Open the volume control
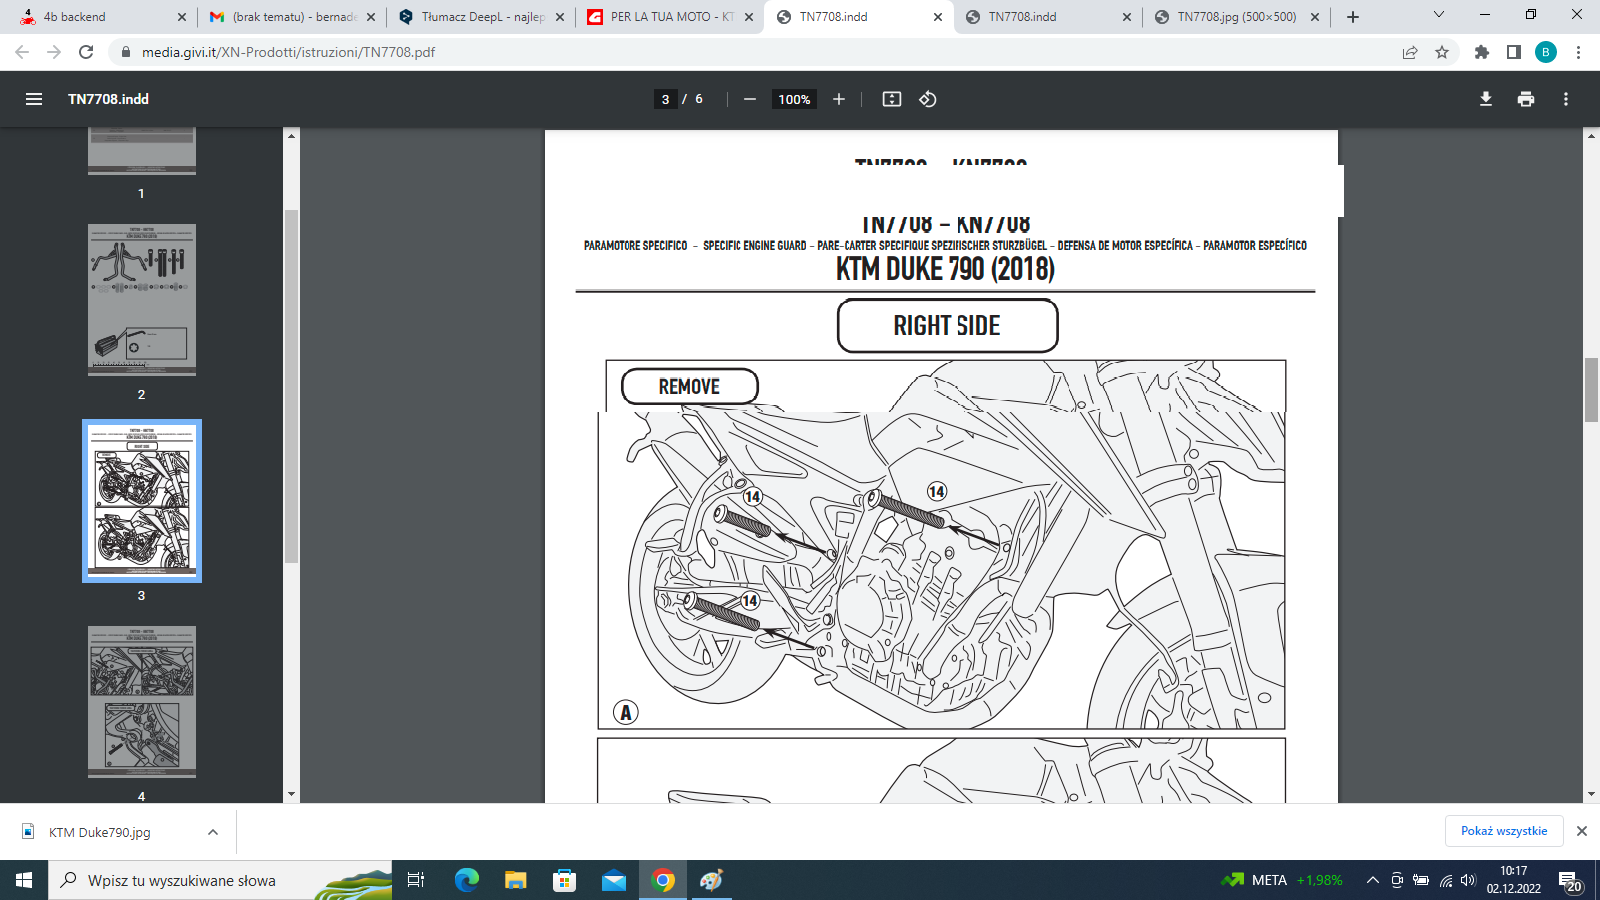This screenshot has height=900, width=1600. point(1468,880)
